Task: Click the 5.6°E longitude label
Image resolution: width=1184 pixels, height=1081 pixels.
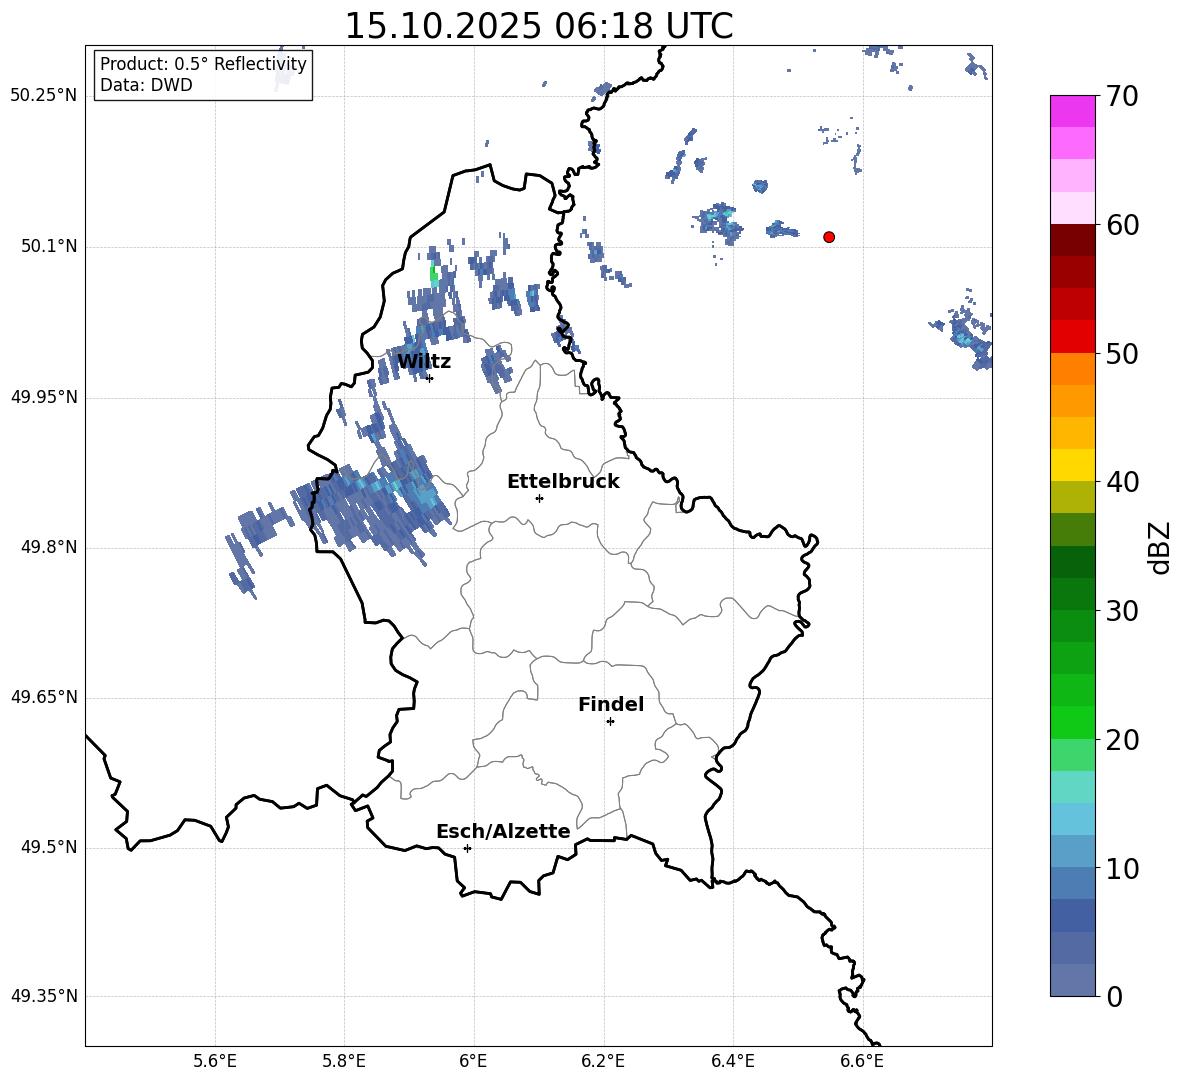Action: (x=215, y=1061)
